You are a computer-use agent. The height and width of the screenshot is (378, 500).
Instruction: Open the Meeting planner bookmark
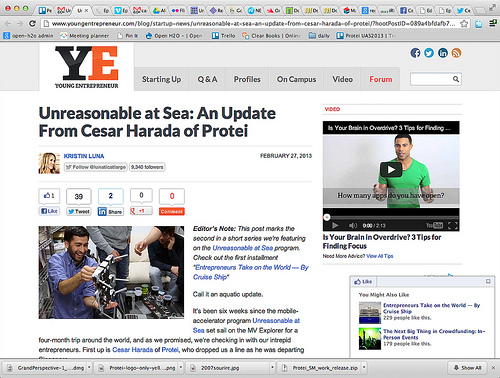pos(84,36)
